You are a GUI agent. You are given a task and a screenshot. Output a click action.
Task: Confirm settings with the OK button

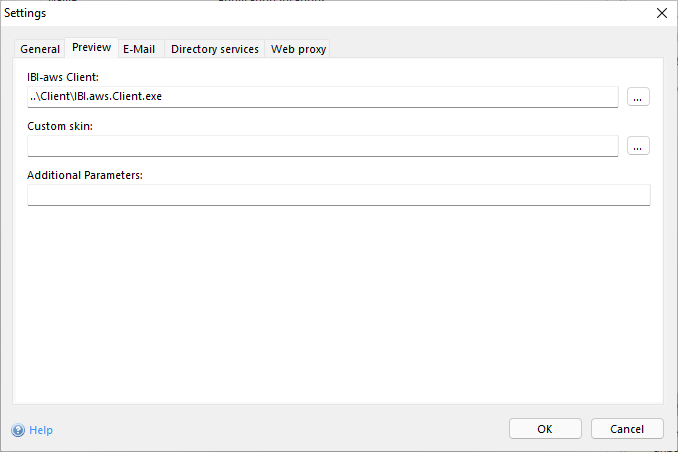pyautogui.click(x=545, y=429)
